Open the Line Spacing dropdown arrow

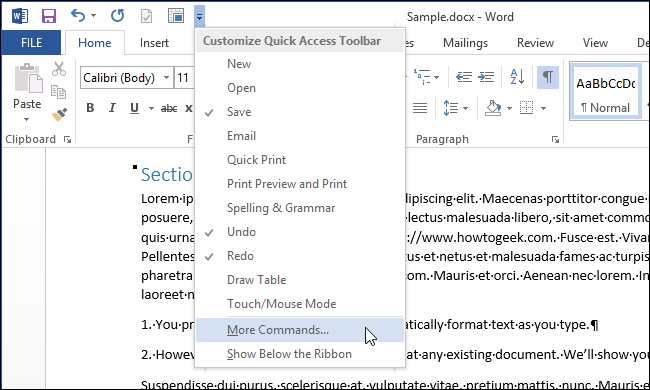pos(466,109)
